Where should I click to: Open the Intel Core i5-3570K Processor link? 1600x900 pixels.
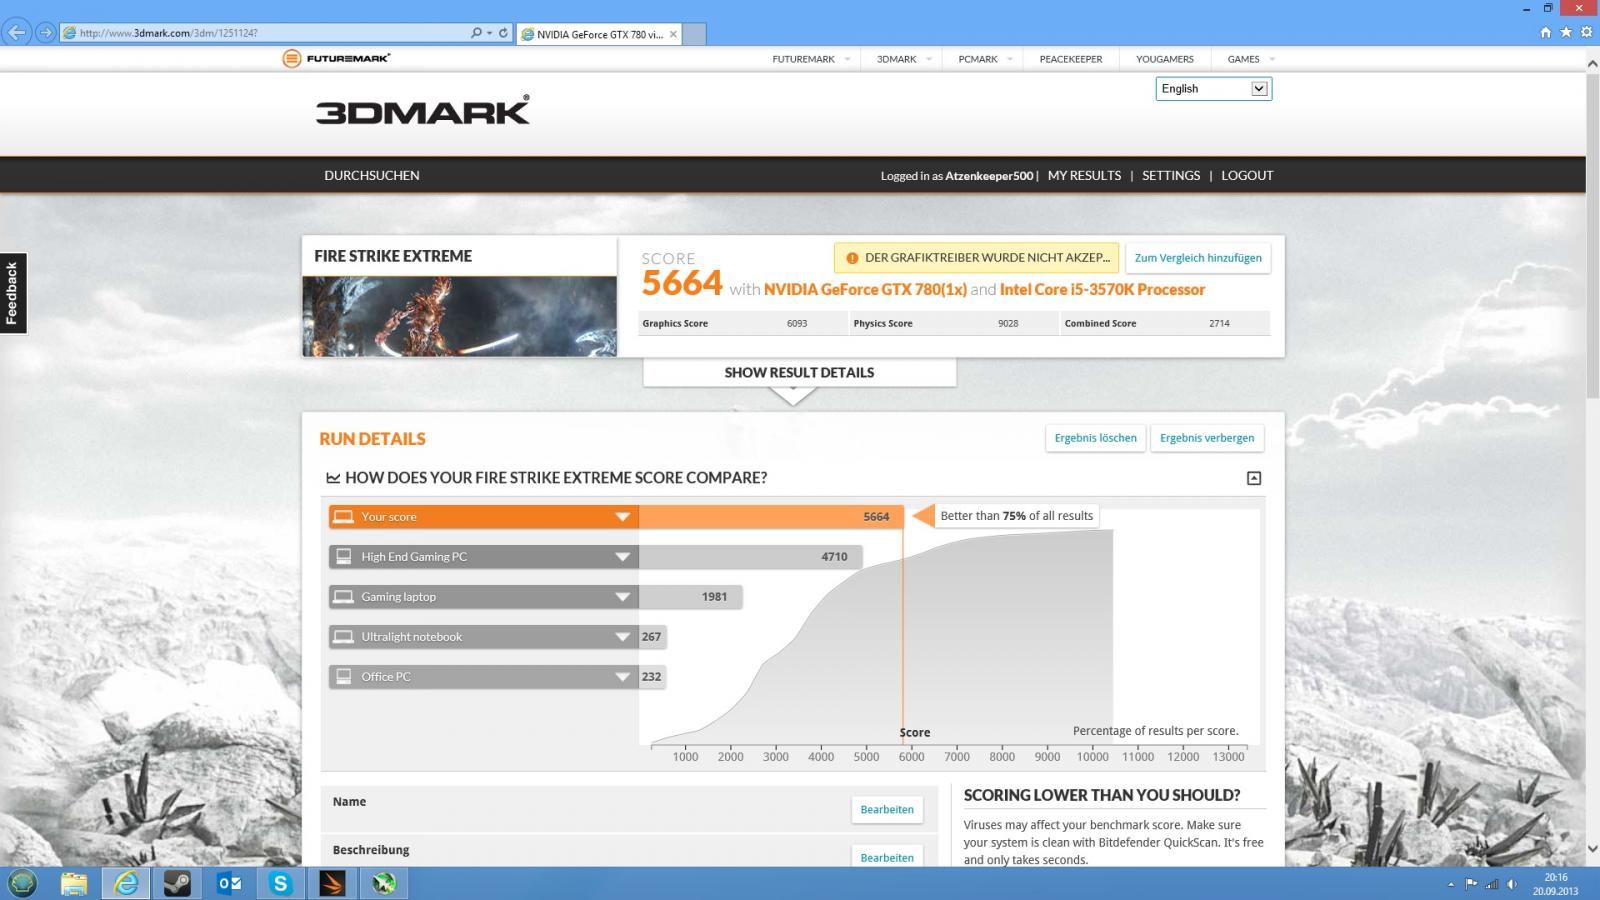point(1102,290)
